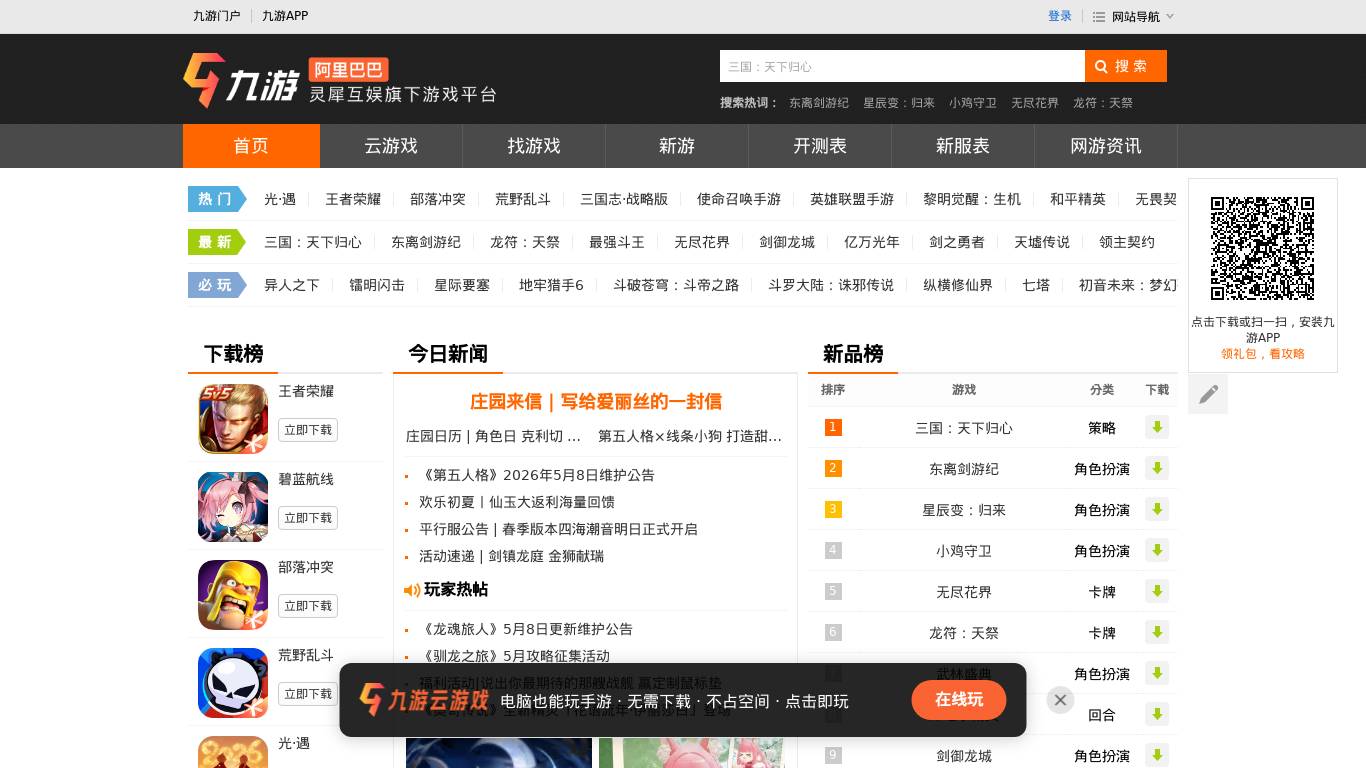Click category 策略 in ranking table
This screenshot has height=768, width=1366.
click(1102, 428)
